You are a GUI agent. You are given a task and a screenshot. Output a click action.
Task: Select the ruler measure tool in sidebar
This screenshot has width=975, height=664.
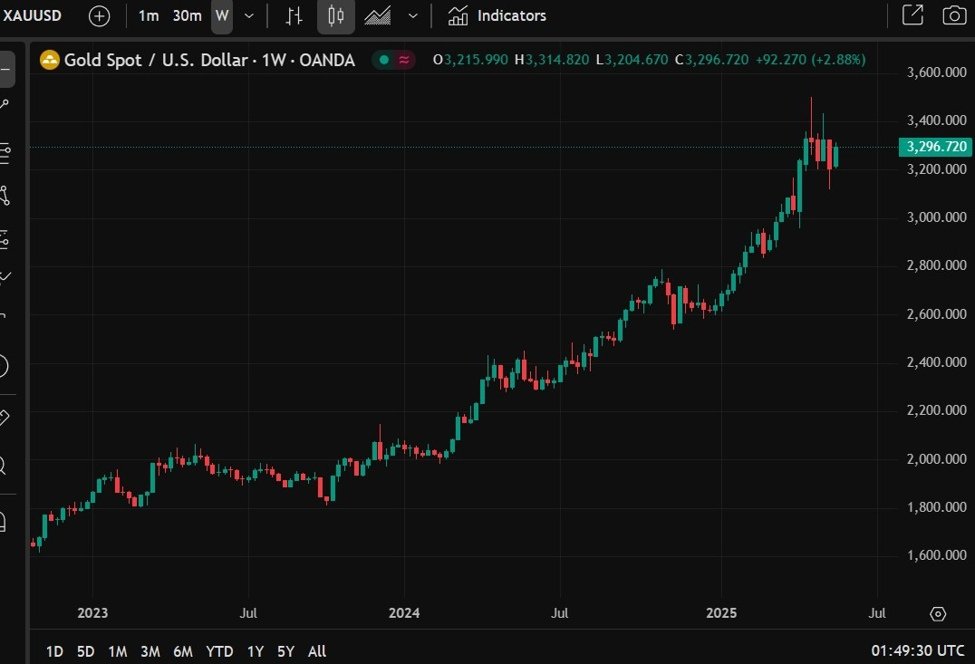pos(3,417)
